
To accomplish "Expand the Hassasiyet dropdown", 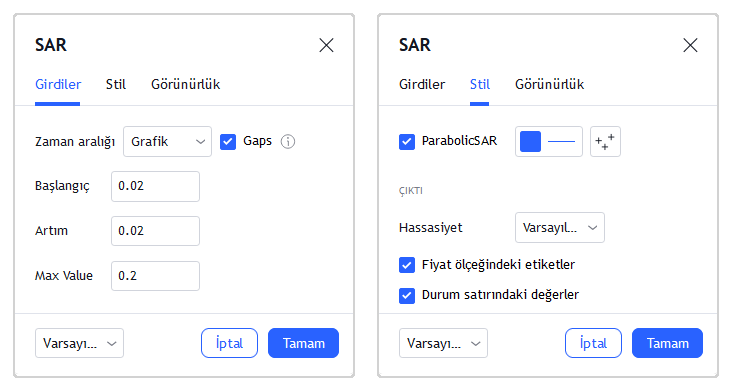I will point(560,228).
